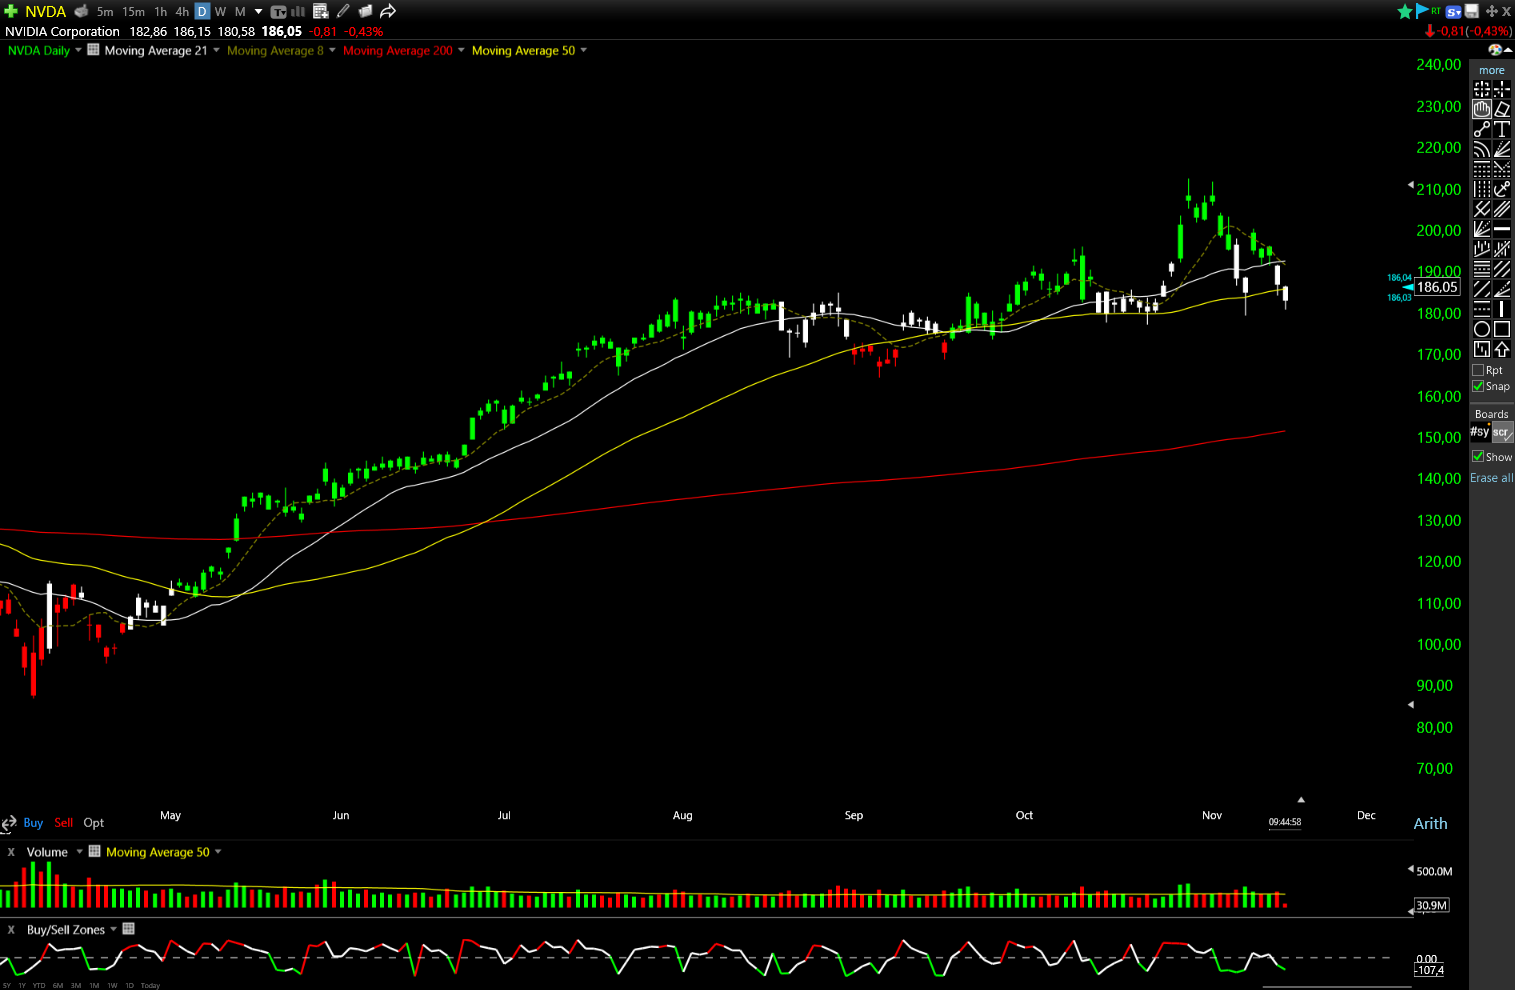Click the blue flag icon
Screen dimensions: 1515x990
pyautogui.click(x=1422, y=11)
